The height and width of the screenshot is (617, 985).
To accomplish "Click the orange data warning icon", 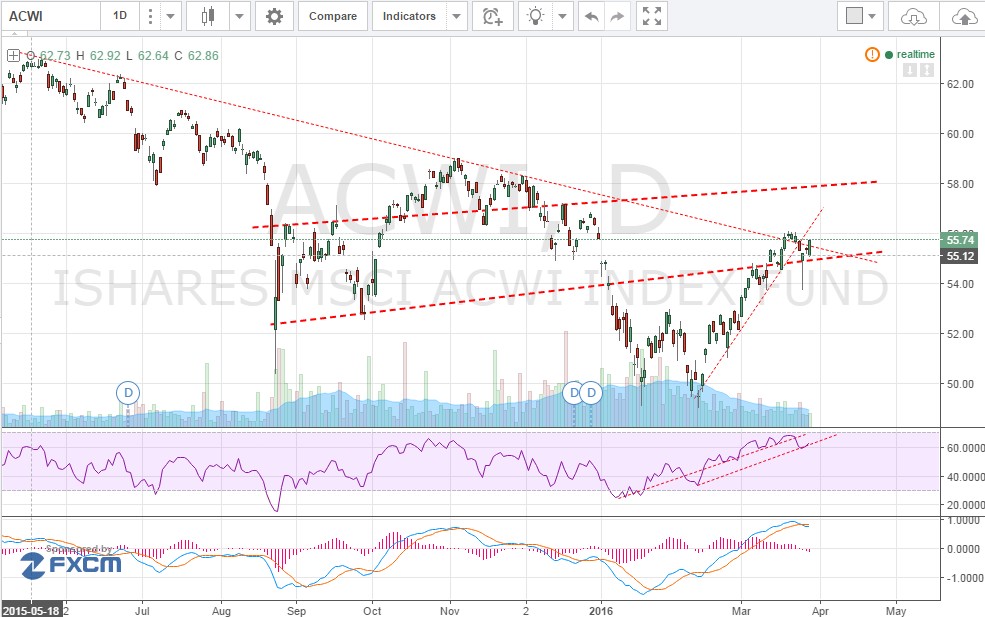I will (x=872, y=55).
